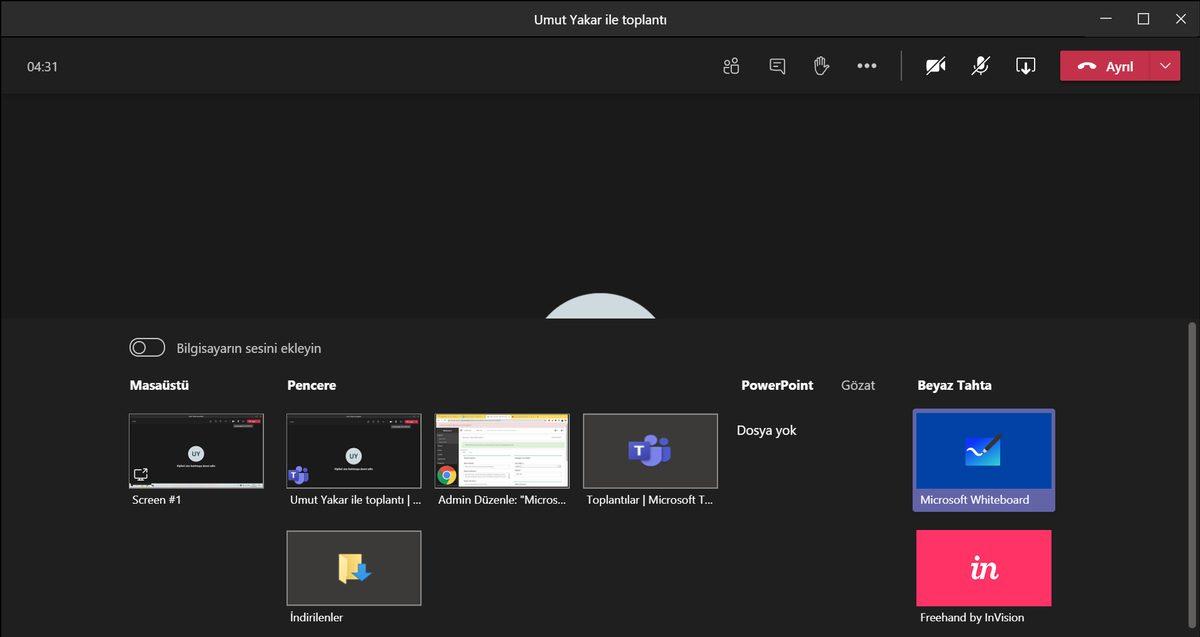Turn on the camera
The height and width of the screenshot is (637, 1200).
pyautogui.click(x=935, y=65)
